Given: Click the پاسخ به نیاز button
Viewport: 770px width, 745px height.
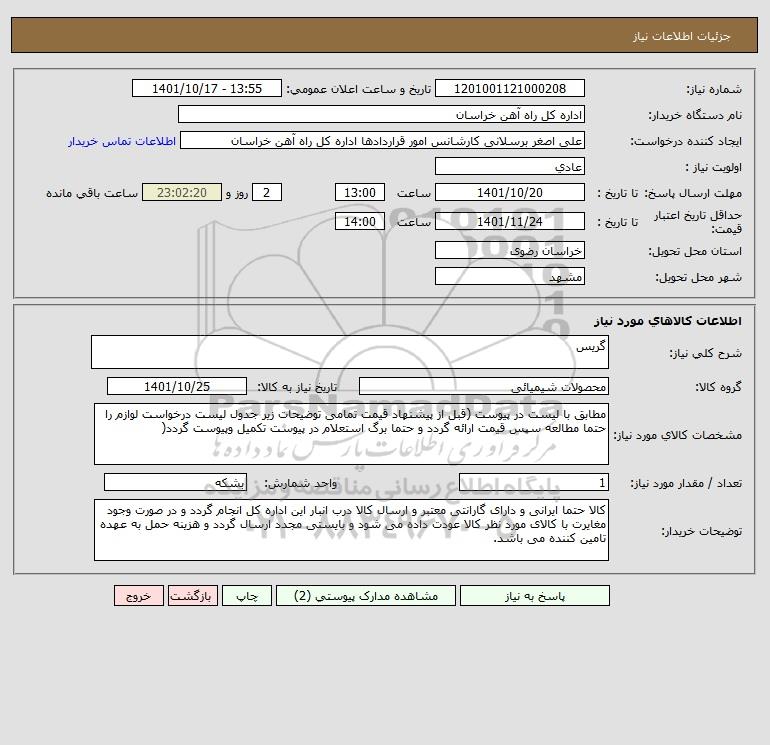Looking at the screenshot, I should click(534, 596).
